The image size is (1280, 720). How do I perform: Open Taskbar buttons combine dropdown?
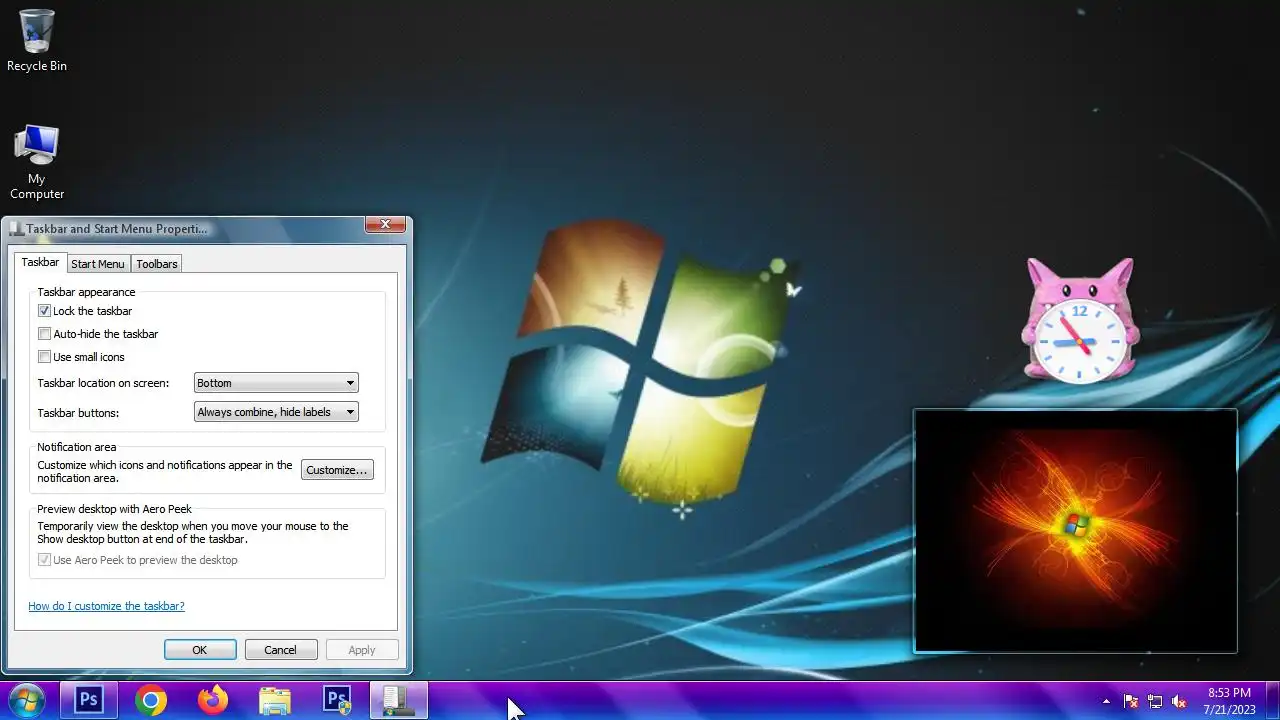(x=275, y=412)
